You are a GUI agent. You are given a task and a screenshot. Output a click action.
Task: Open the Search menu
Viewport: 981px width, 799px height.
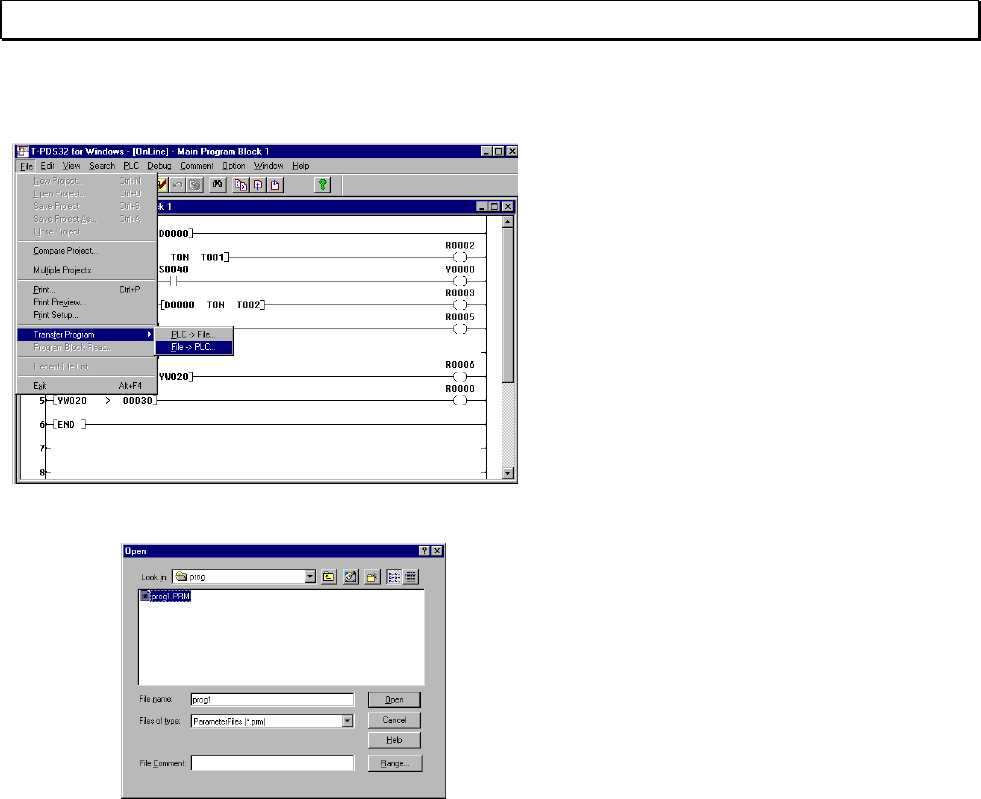pyautogui.click(x=102, y=166)
